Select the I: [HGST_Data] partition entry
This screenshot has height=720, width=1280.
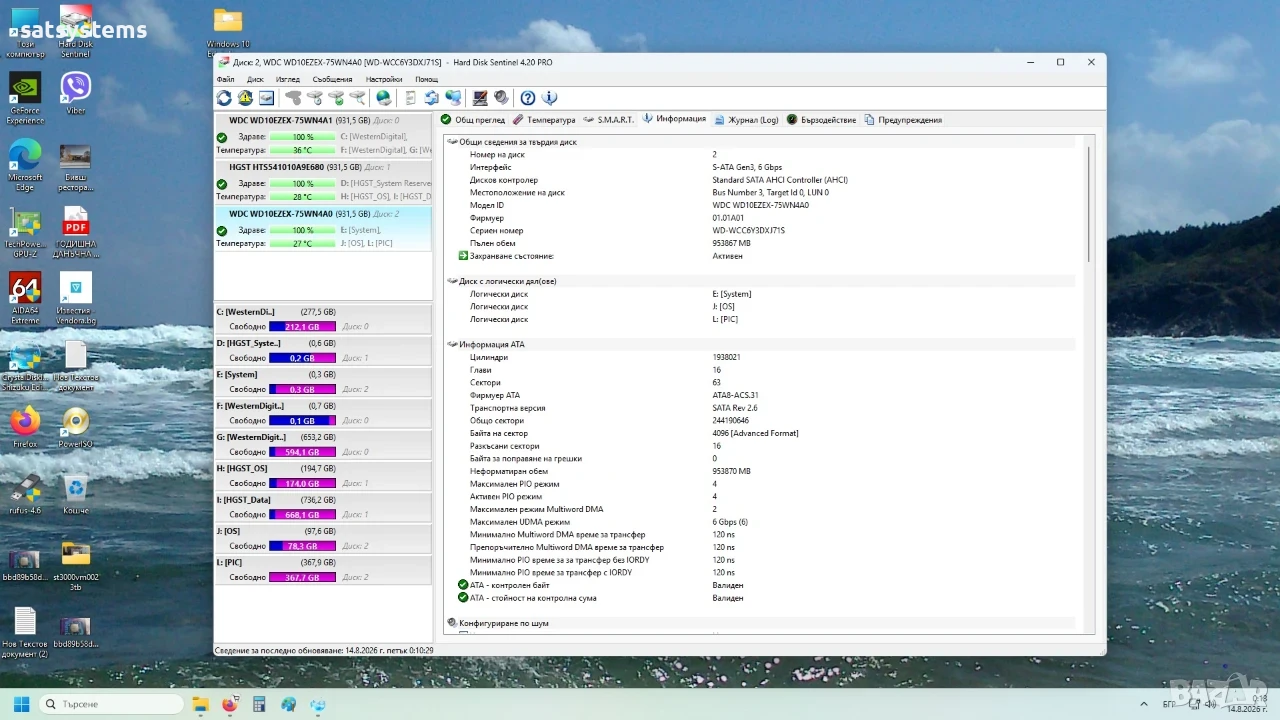point(323,506)
